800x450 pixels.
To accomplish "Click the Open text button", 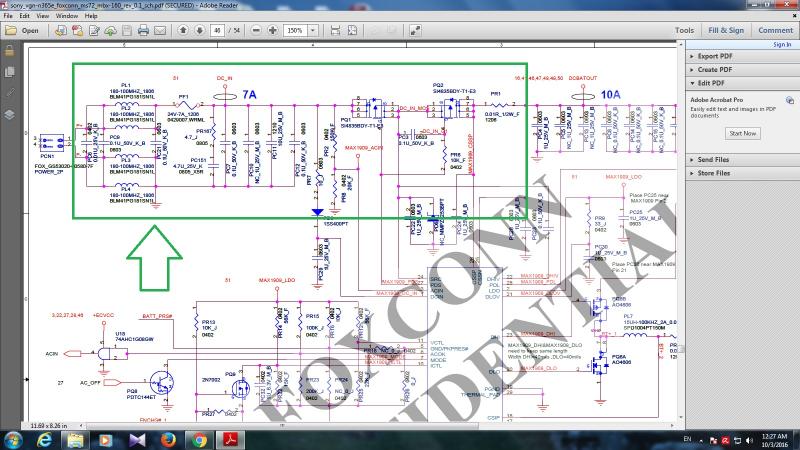I will point(30,31).
